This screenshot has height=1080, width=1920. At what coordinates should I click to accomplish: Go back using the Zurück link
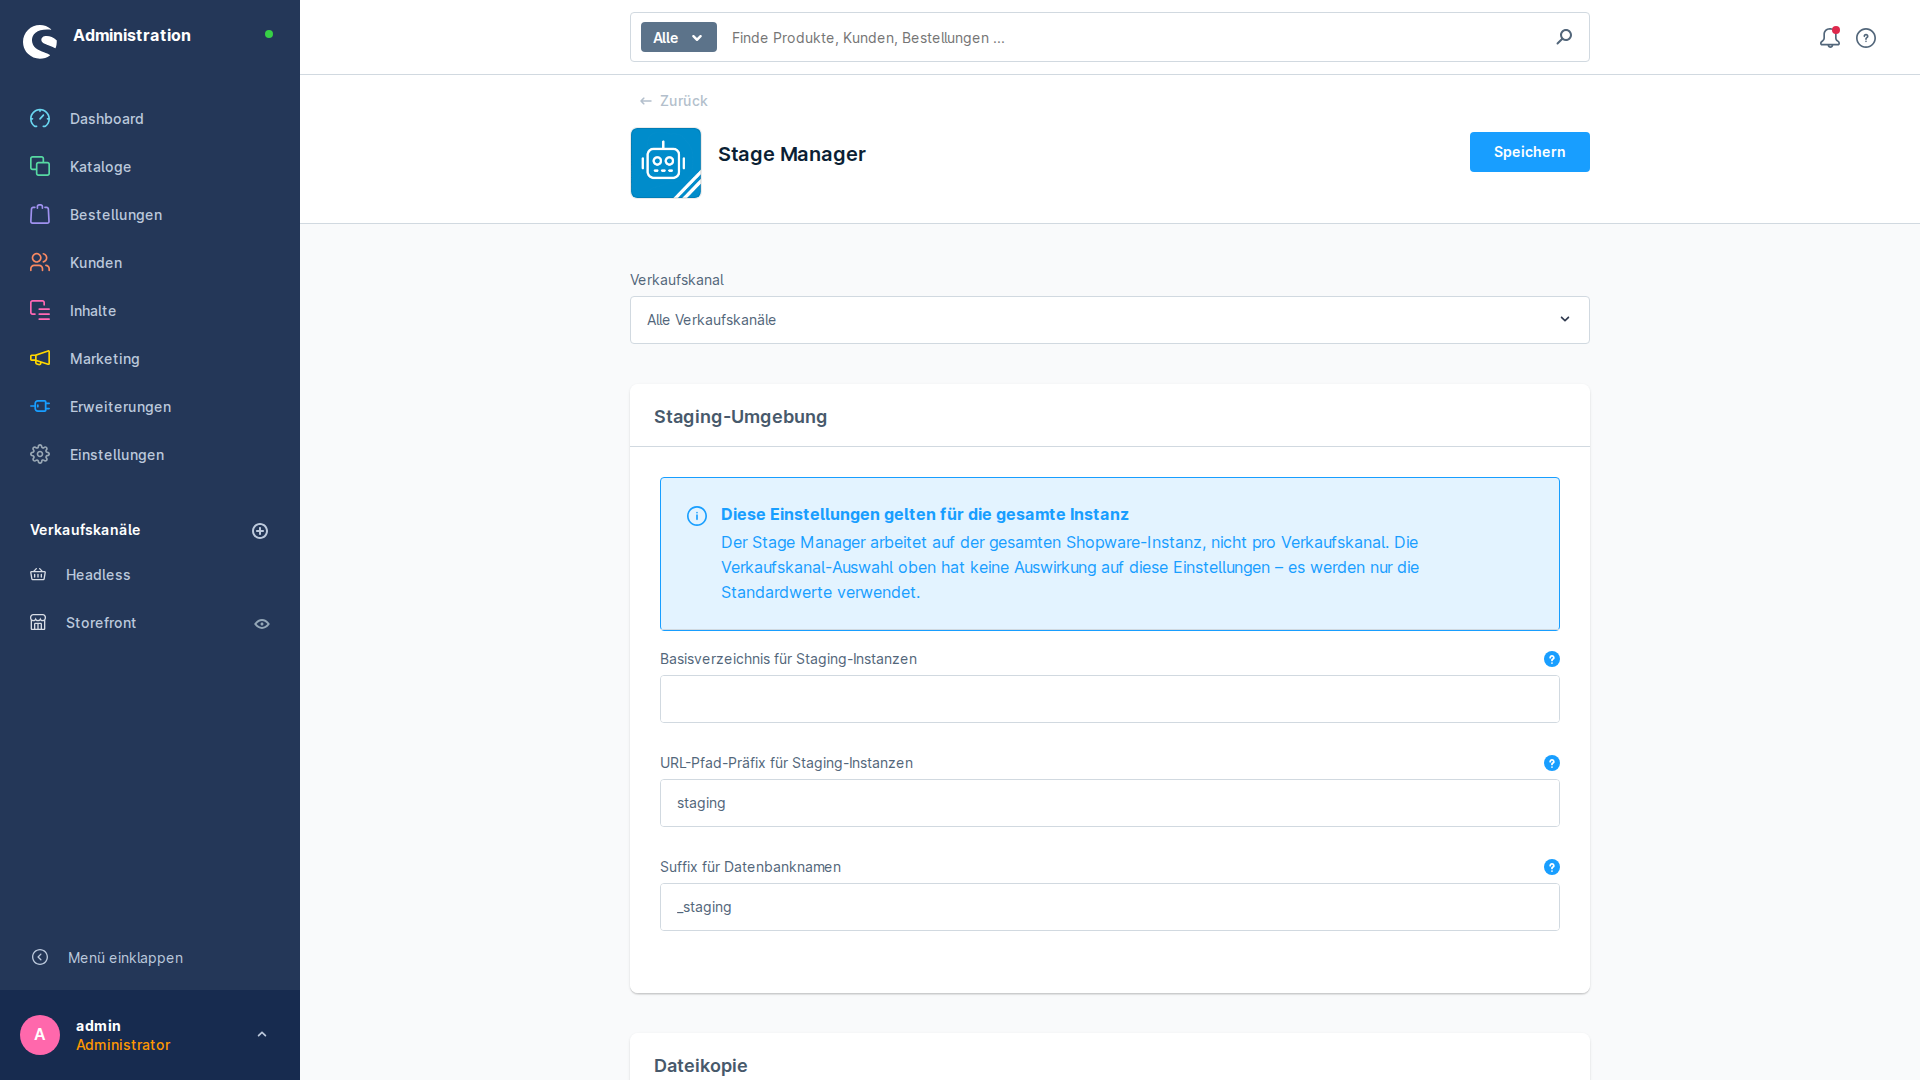pyautogui.click(x=673, y=101)
